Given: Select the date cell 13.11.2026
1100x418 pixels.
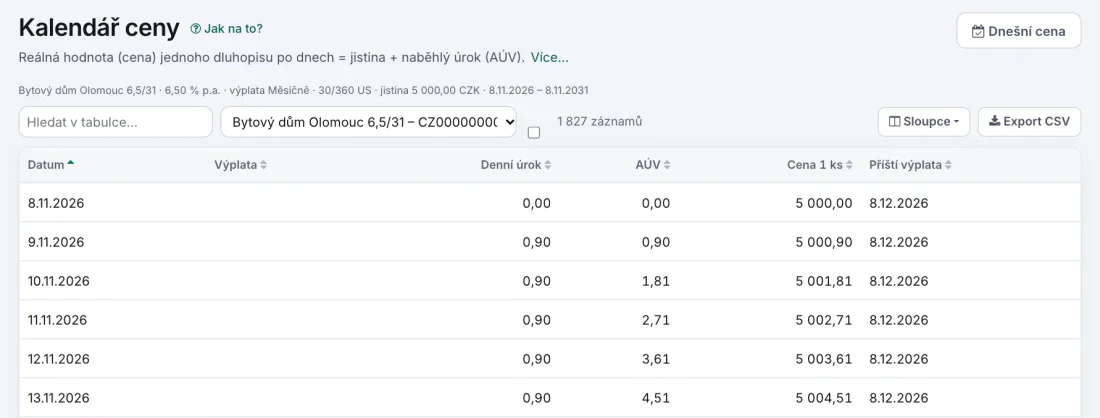Looking at the screenshot, I should (x=59, y=398).
